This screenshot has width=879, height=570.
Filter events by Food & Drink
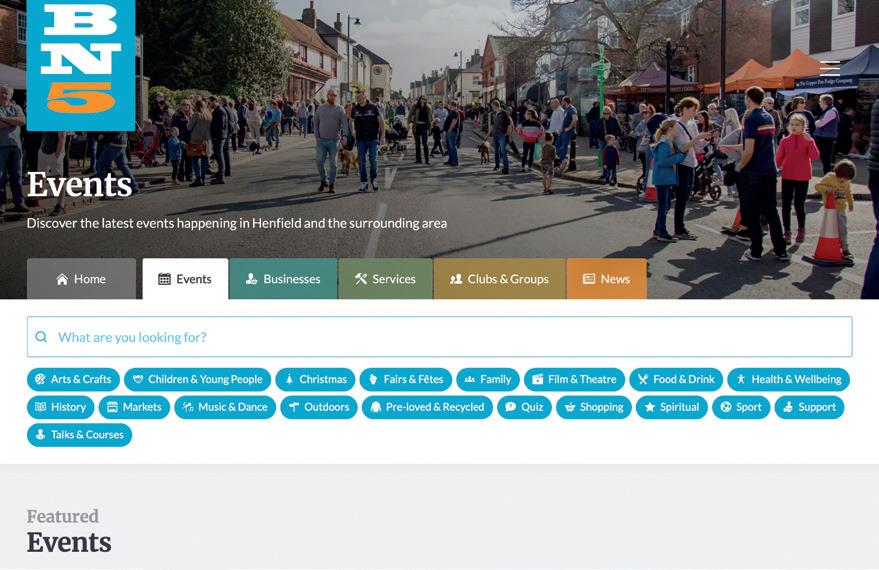pyautogui.click(x=676, y=379)
